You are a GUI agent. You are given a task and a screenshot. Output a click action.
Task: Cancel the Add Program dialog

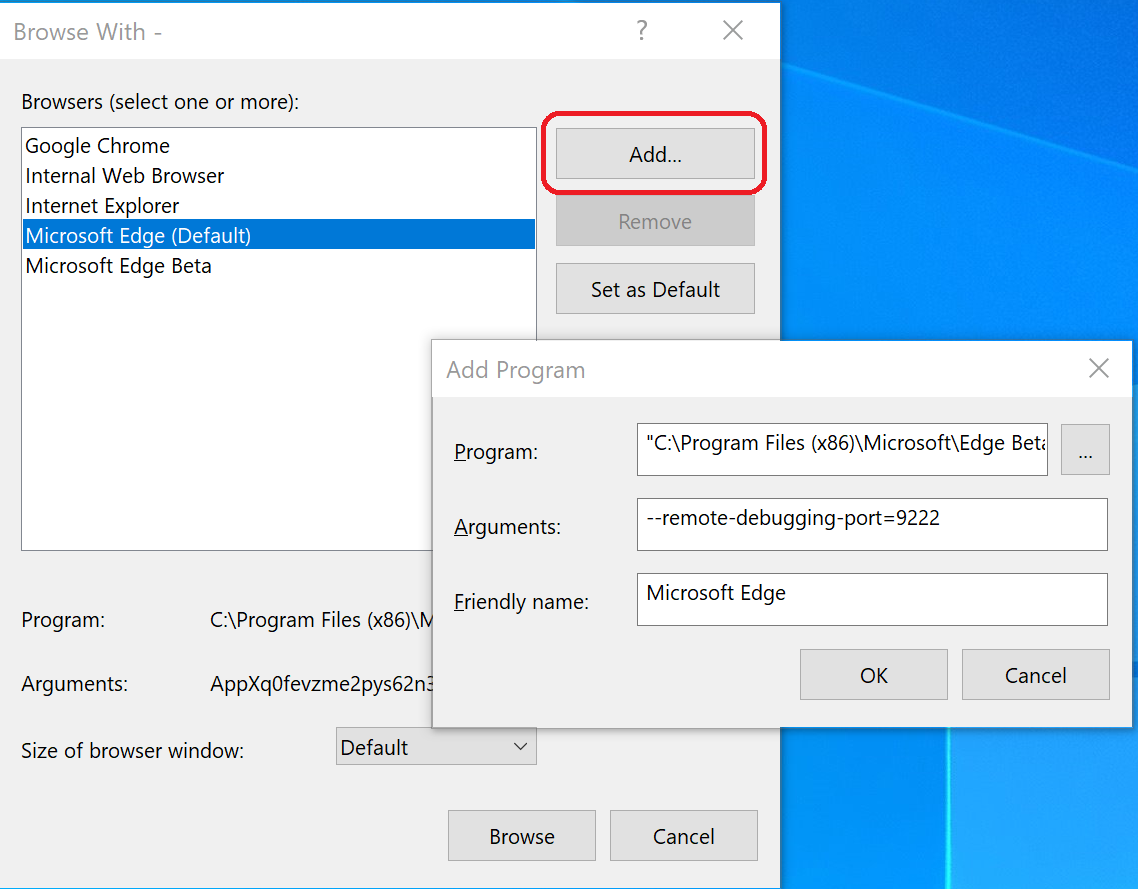1035,675
